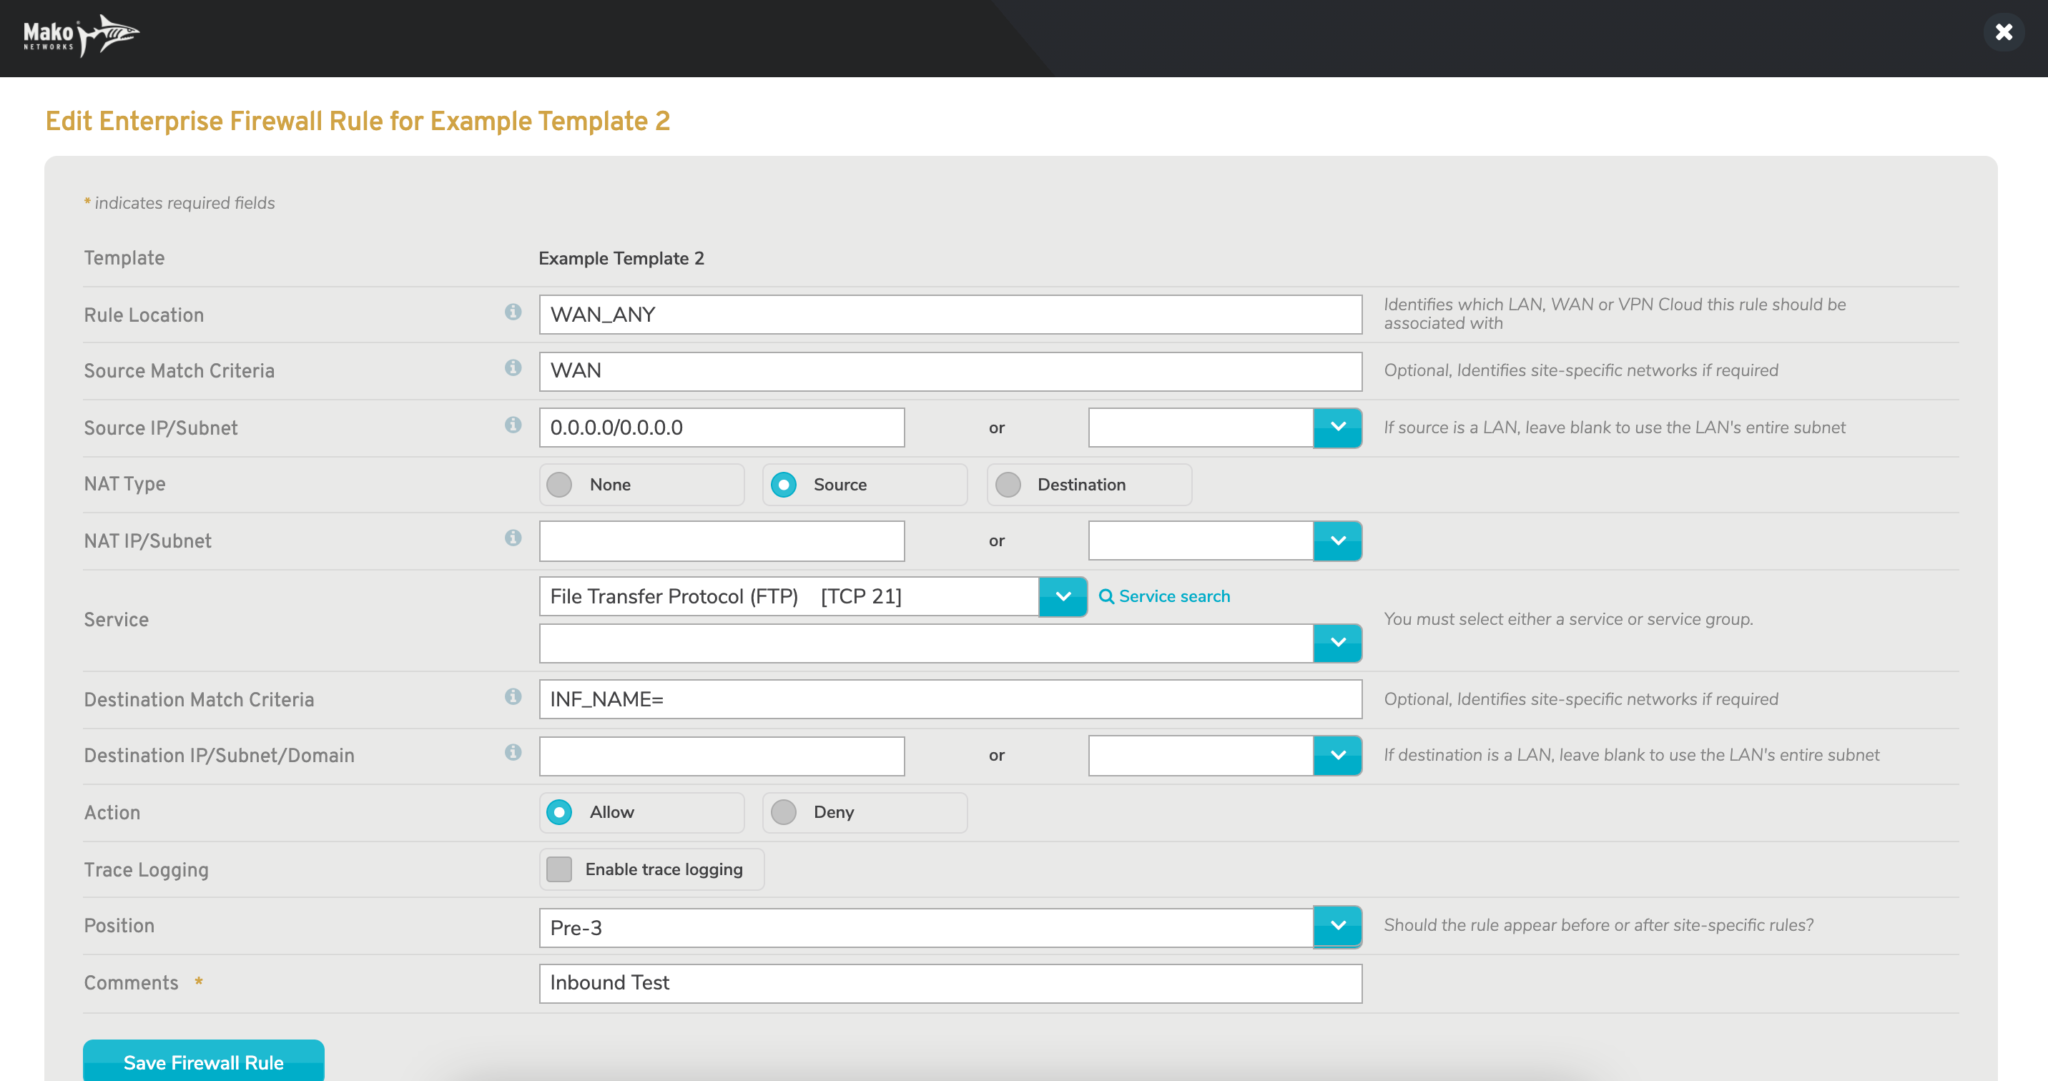Viewport: 2048px width, 1081px height.
Task: Open Service search
Action: coord(1173,595)
